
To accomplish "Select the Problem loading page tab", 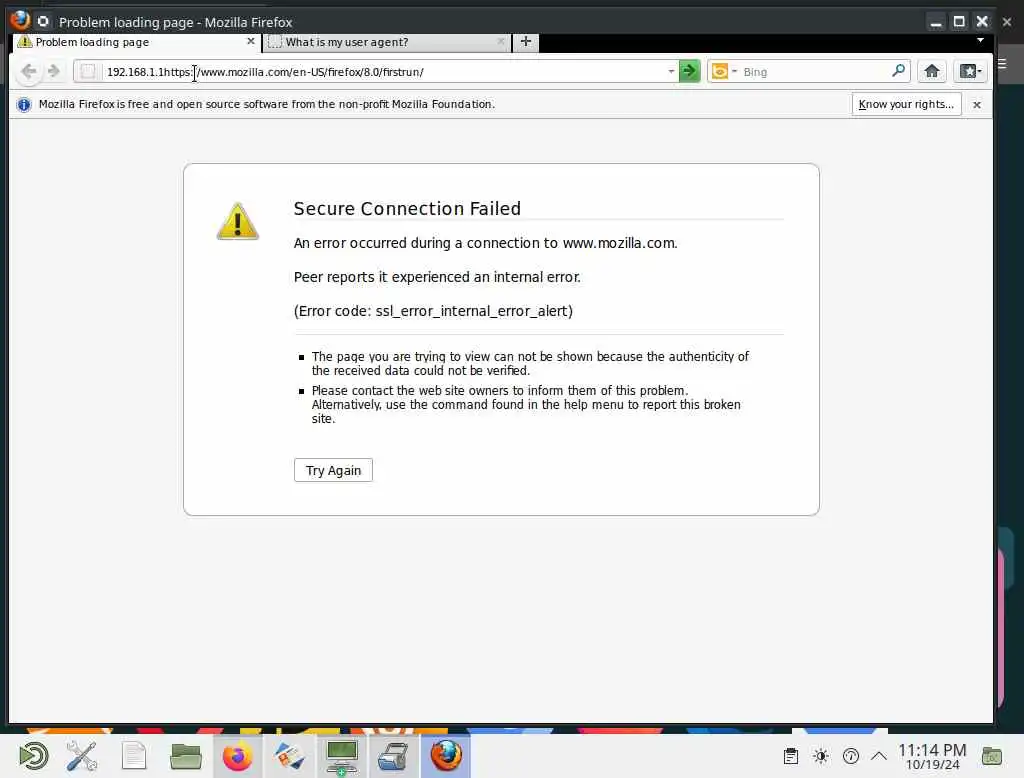I will click(x=137, y=42).
